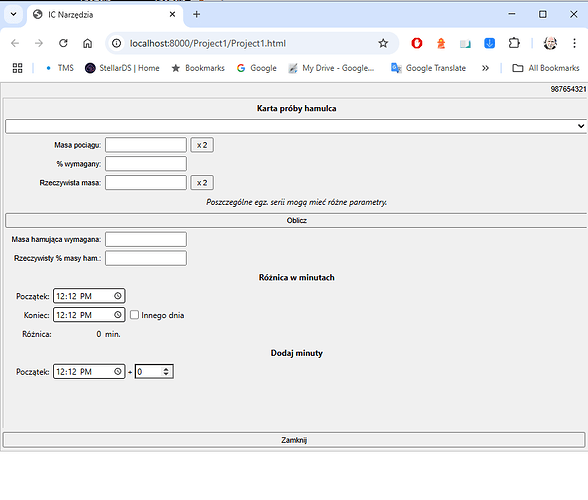Enable the Innego dnia checkbox
The width and height of the screenshot is (588, 500).
[x=134, y=315]
